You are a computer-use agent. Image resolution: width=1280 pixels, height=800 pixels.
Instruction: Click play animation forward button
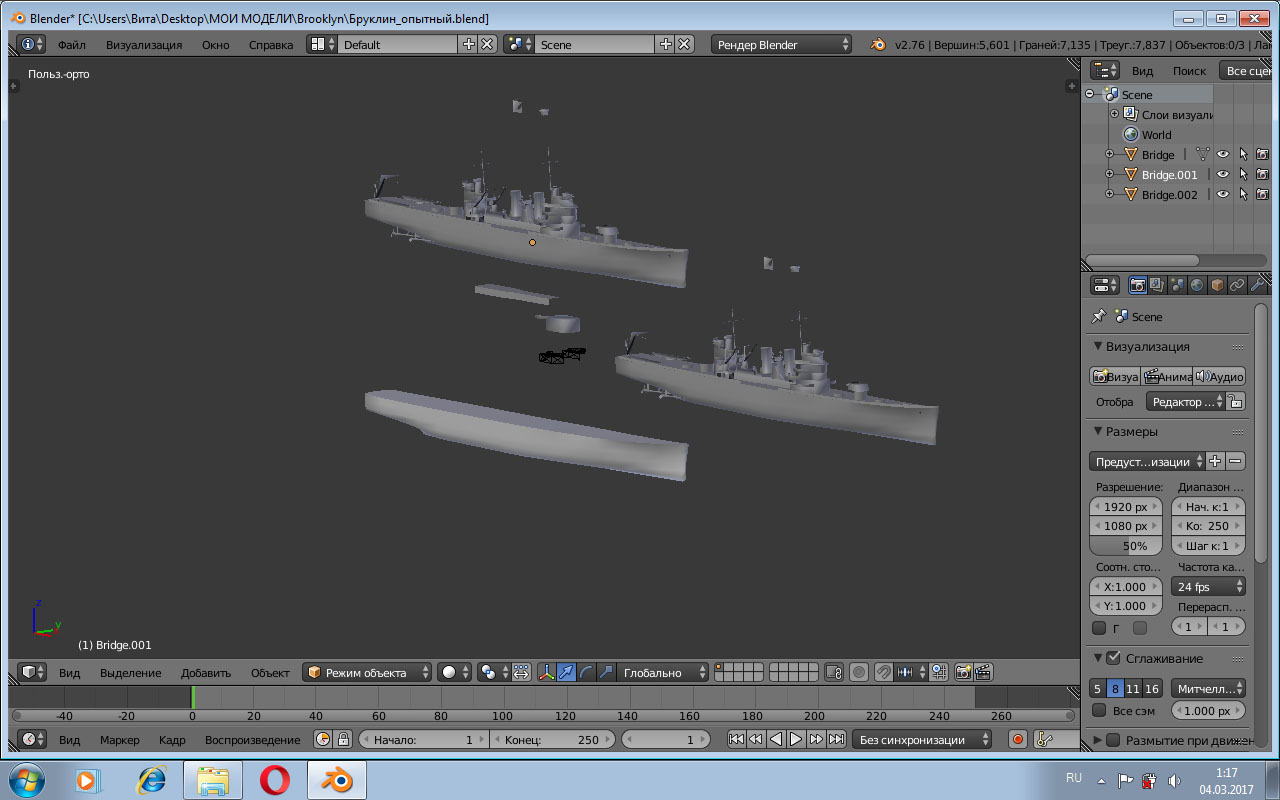[796, 740]
